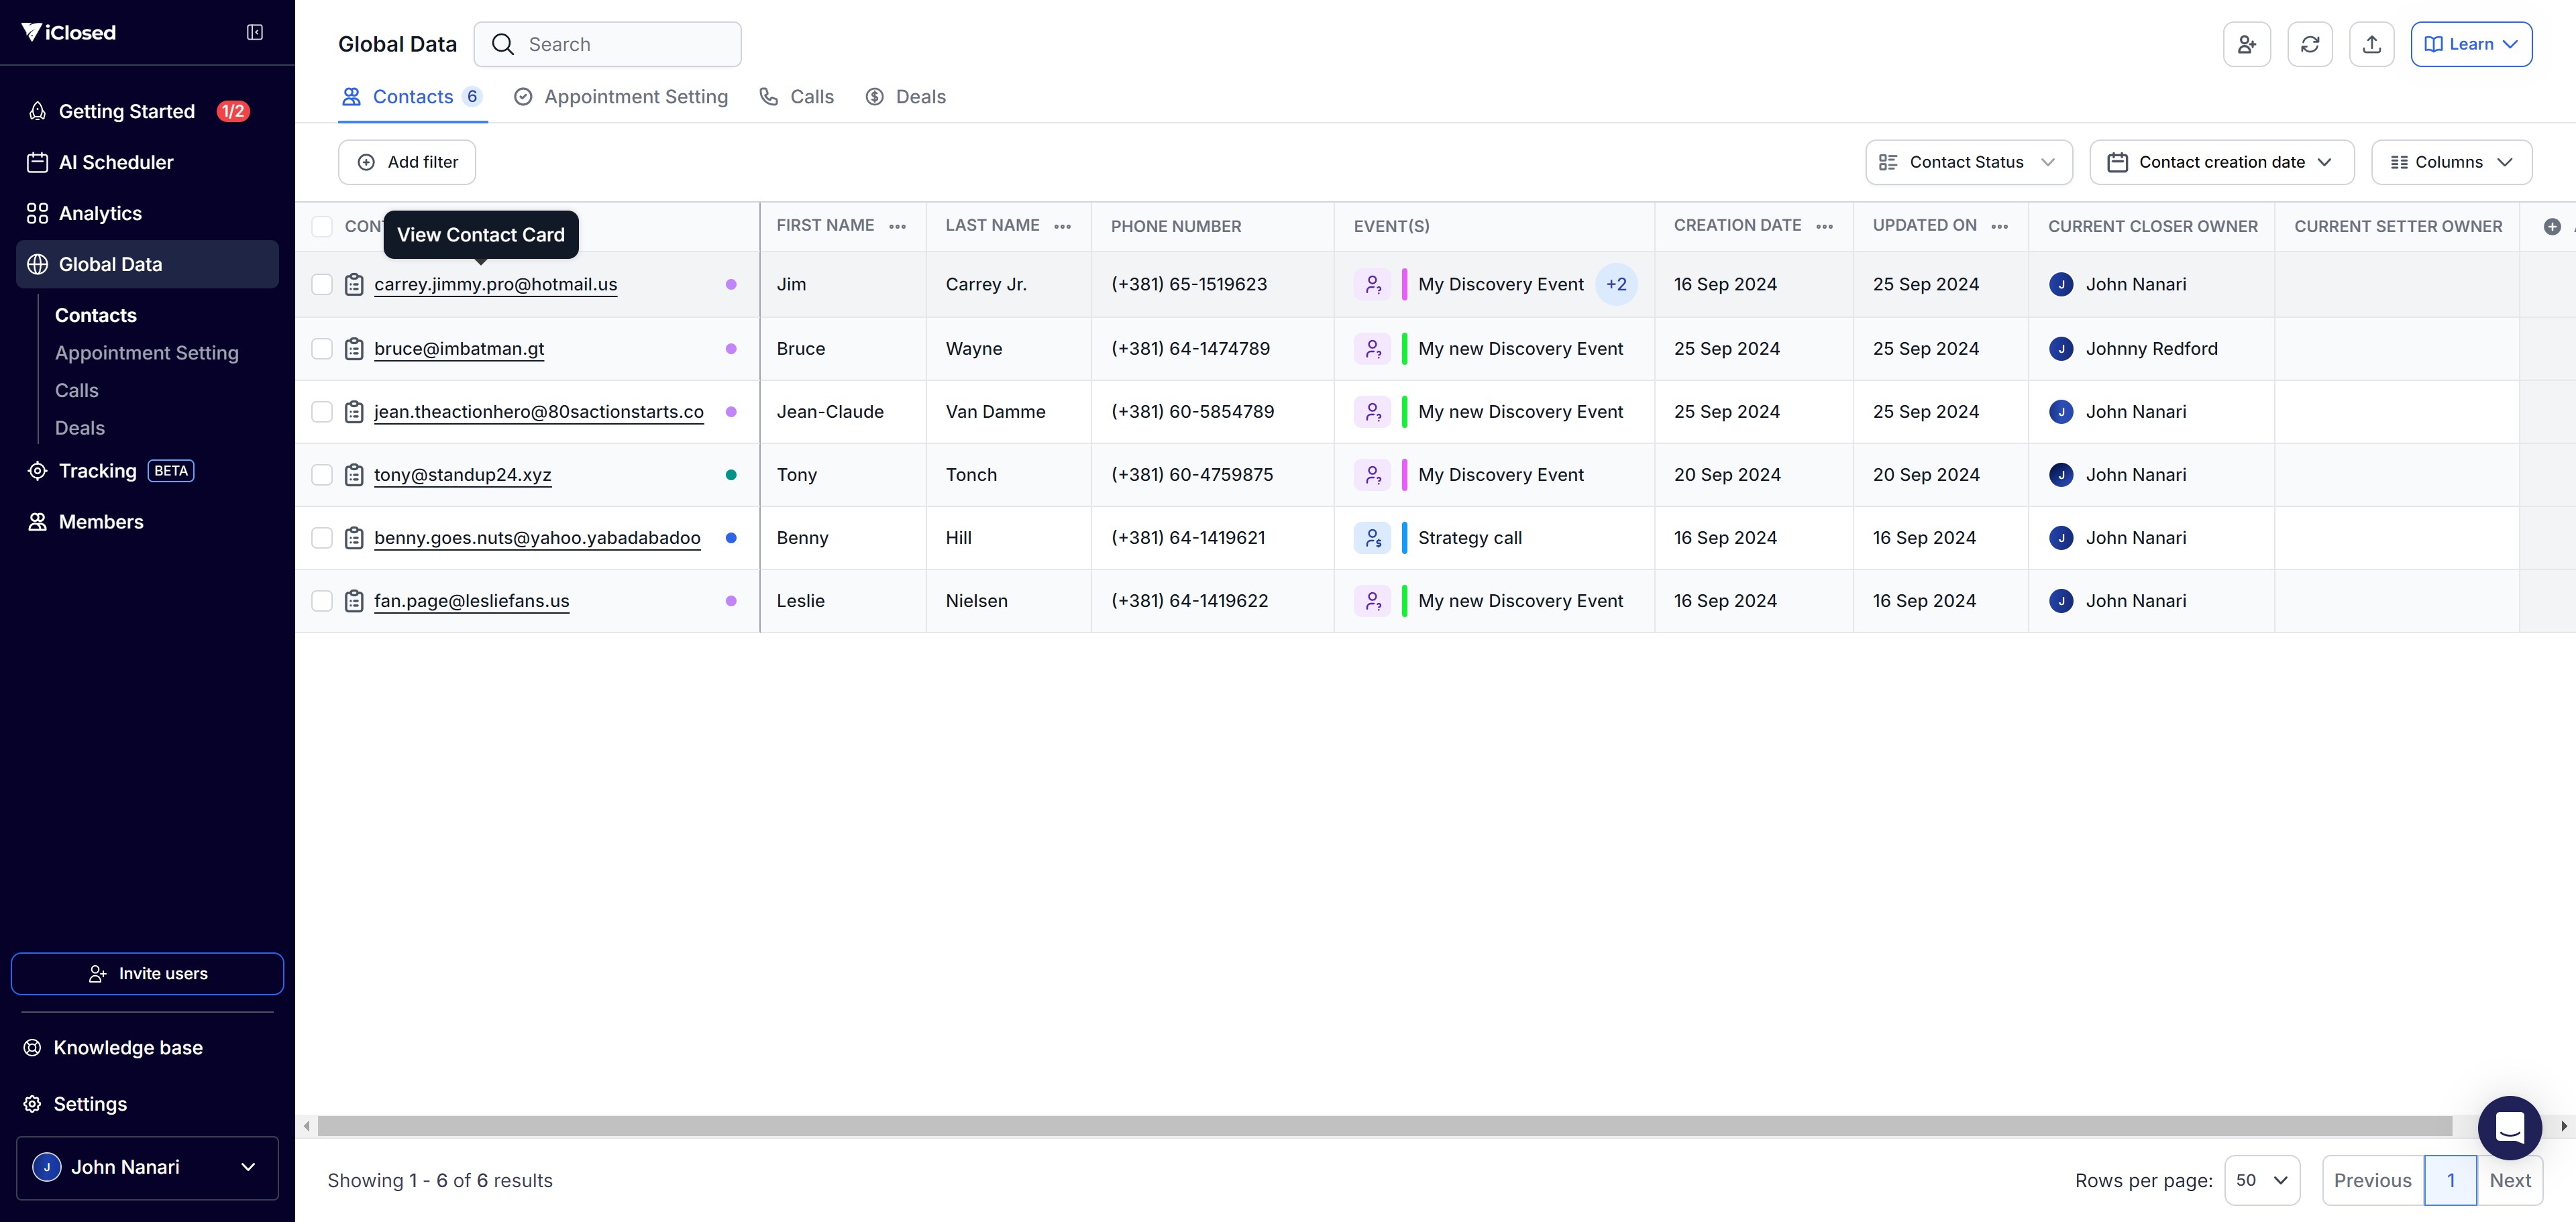The image size is (2576, 1222).
Task: Click the Global Data search field
Action: tap(620, 44)
